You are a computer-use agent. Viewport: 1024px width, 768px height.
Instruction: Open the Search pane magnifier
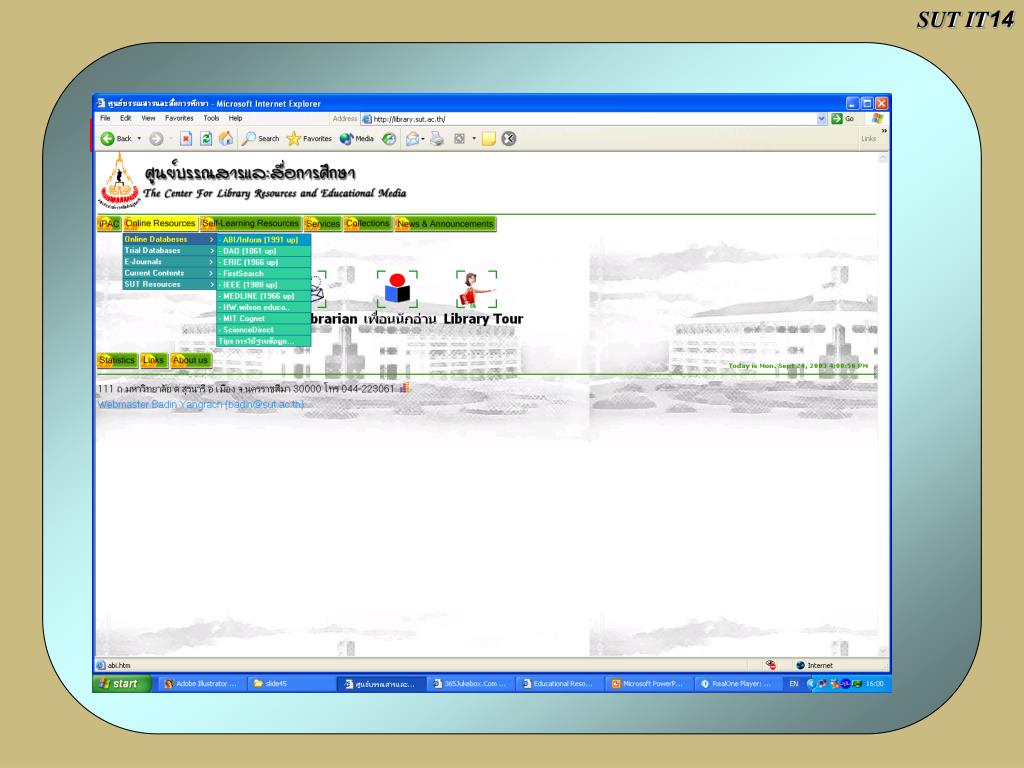(260, 138)
